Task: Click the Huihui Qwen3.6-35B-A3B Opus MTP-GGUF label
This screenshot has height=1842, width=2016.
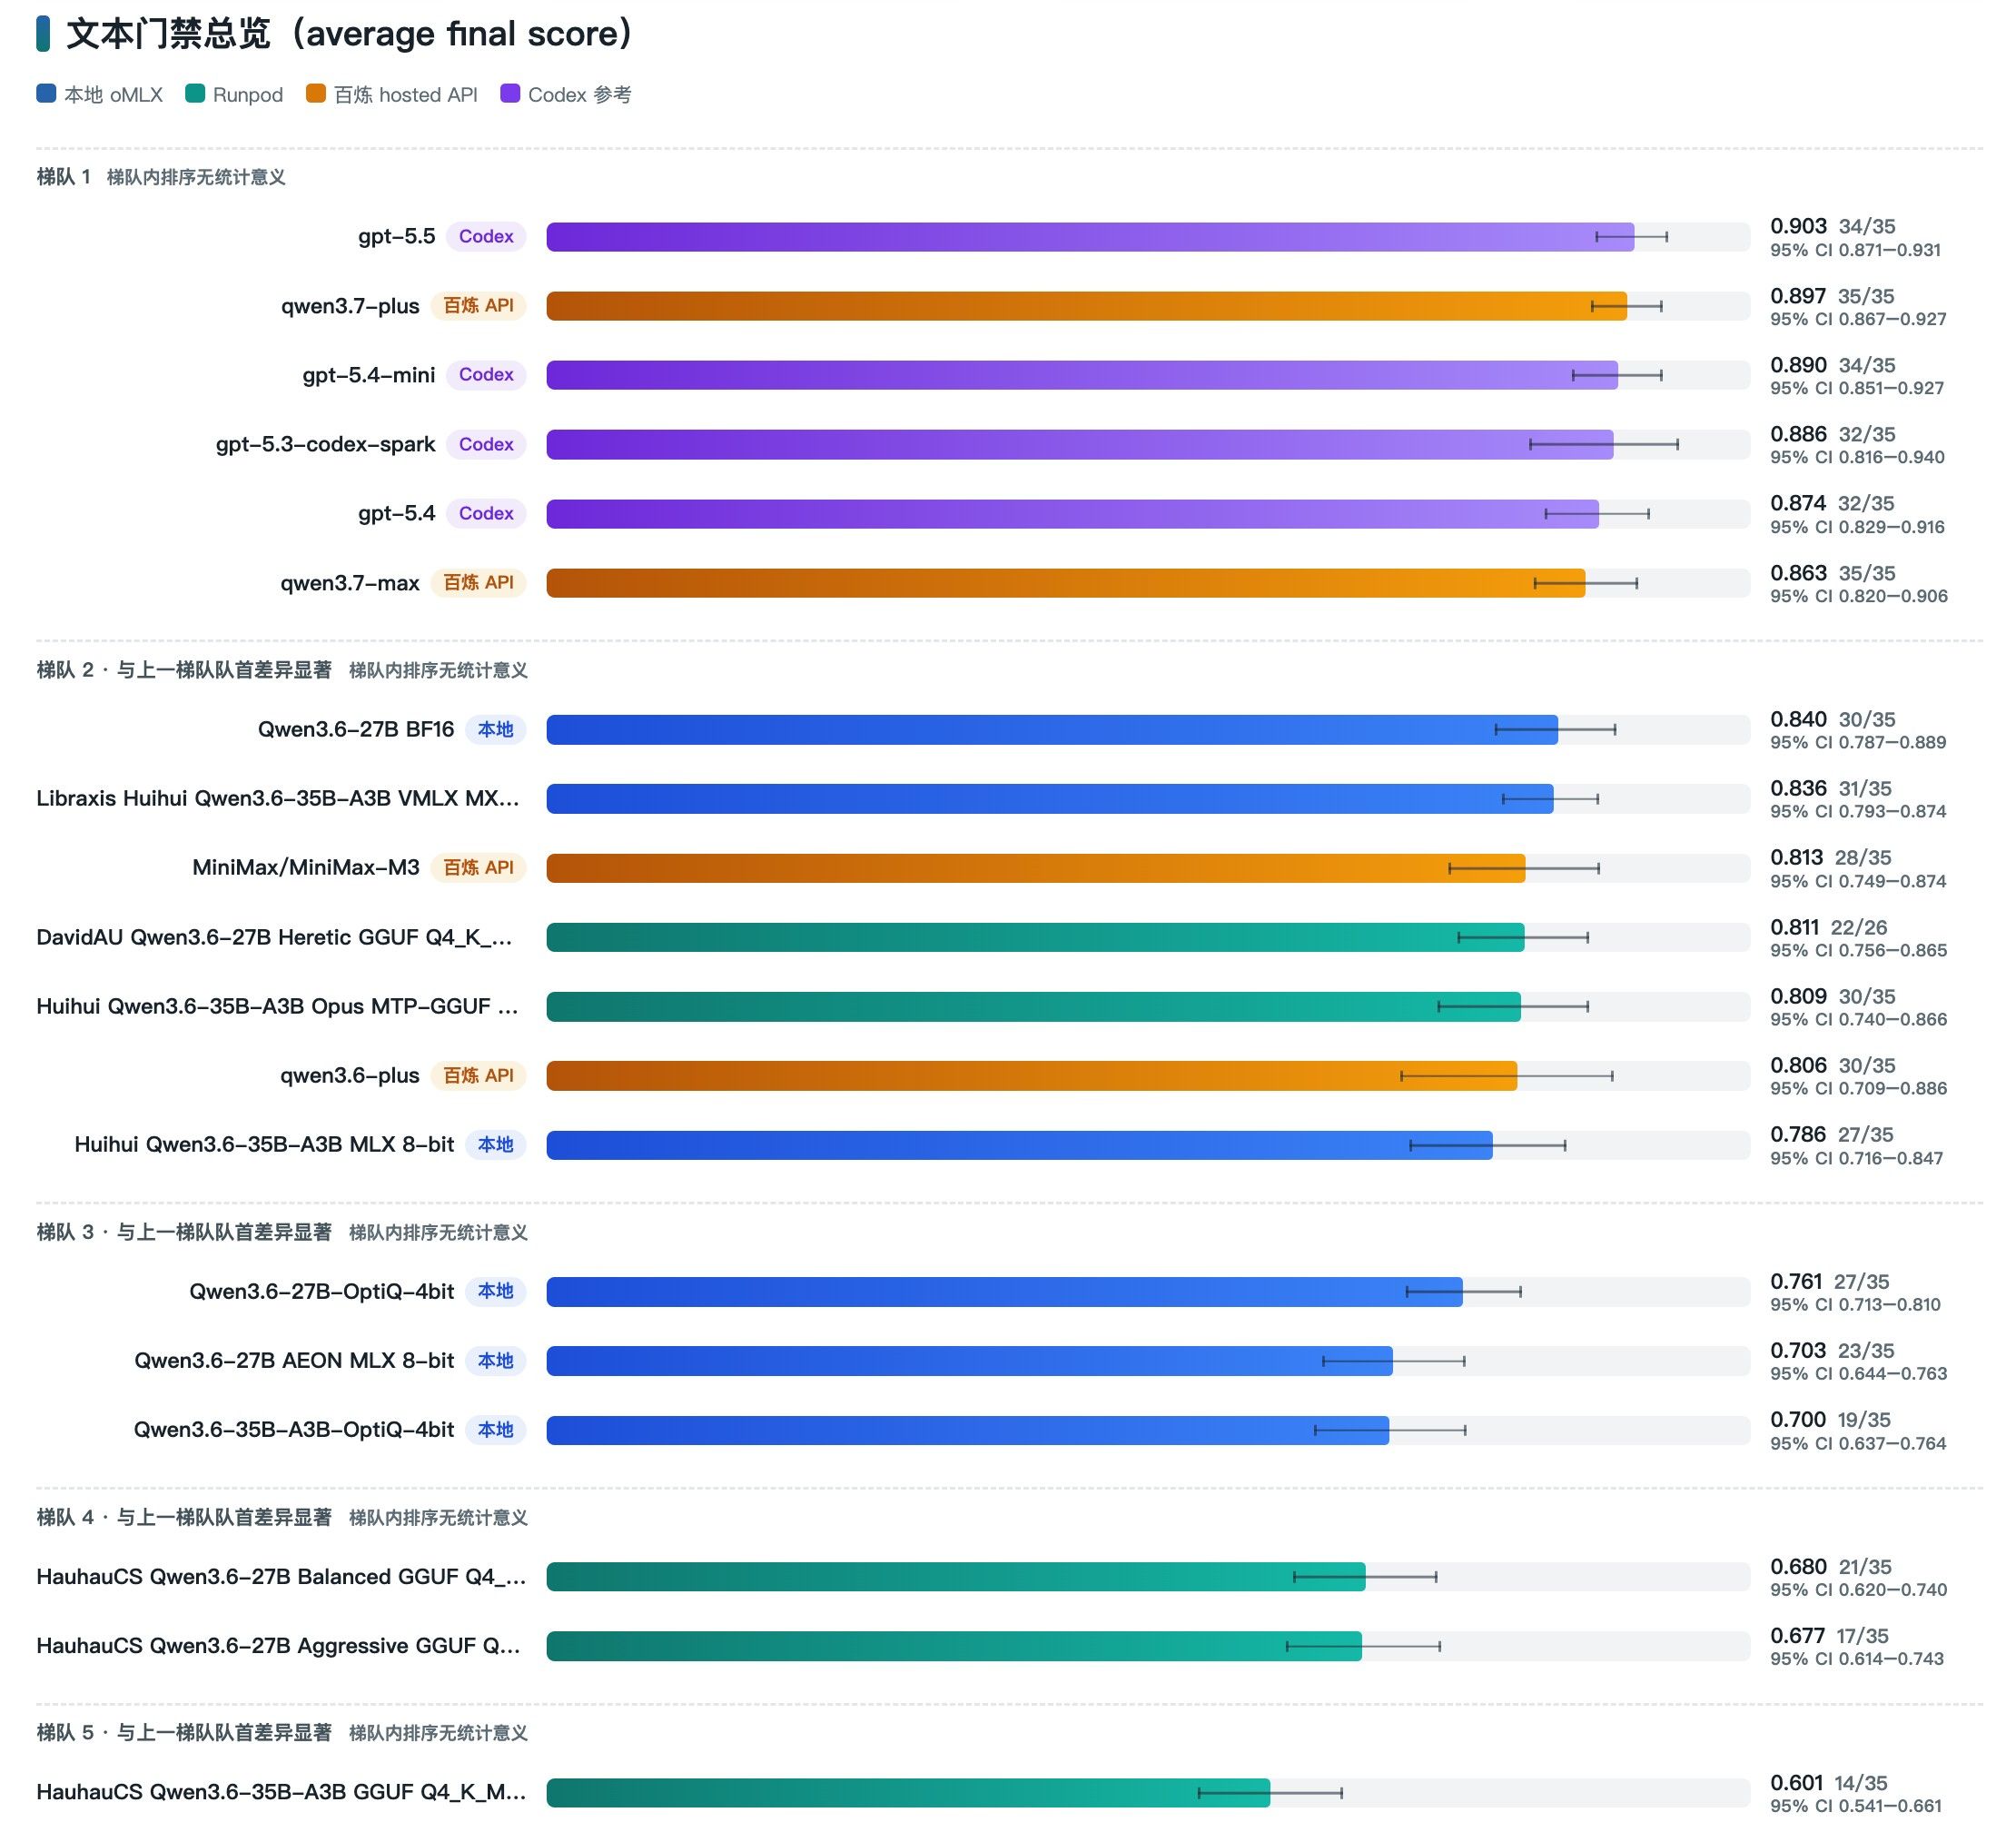Action: (x=278, y=1006)
